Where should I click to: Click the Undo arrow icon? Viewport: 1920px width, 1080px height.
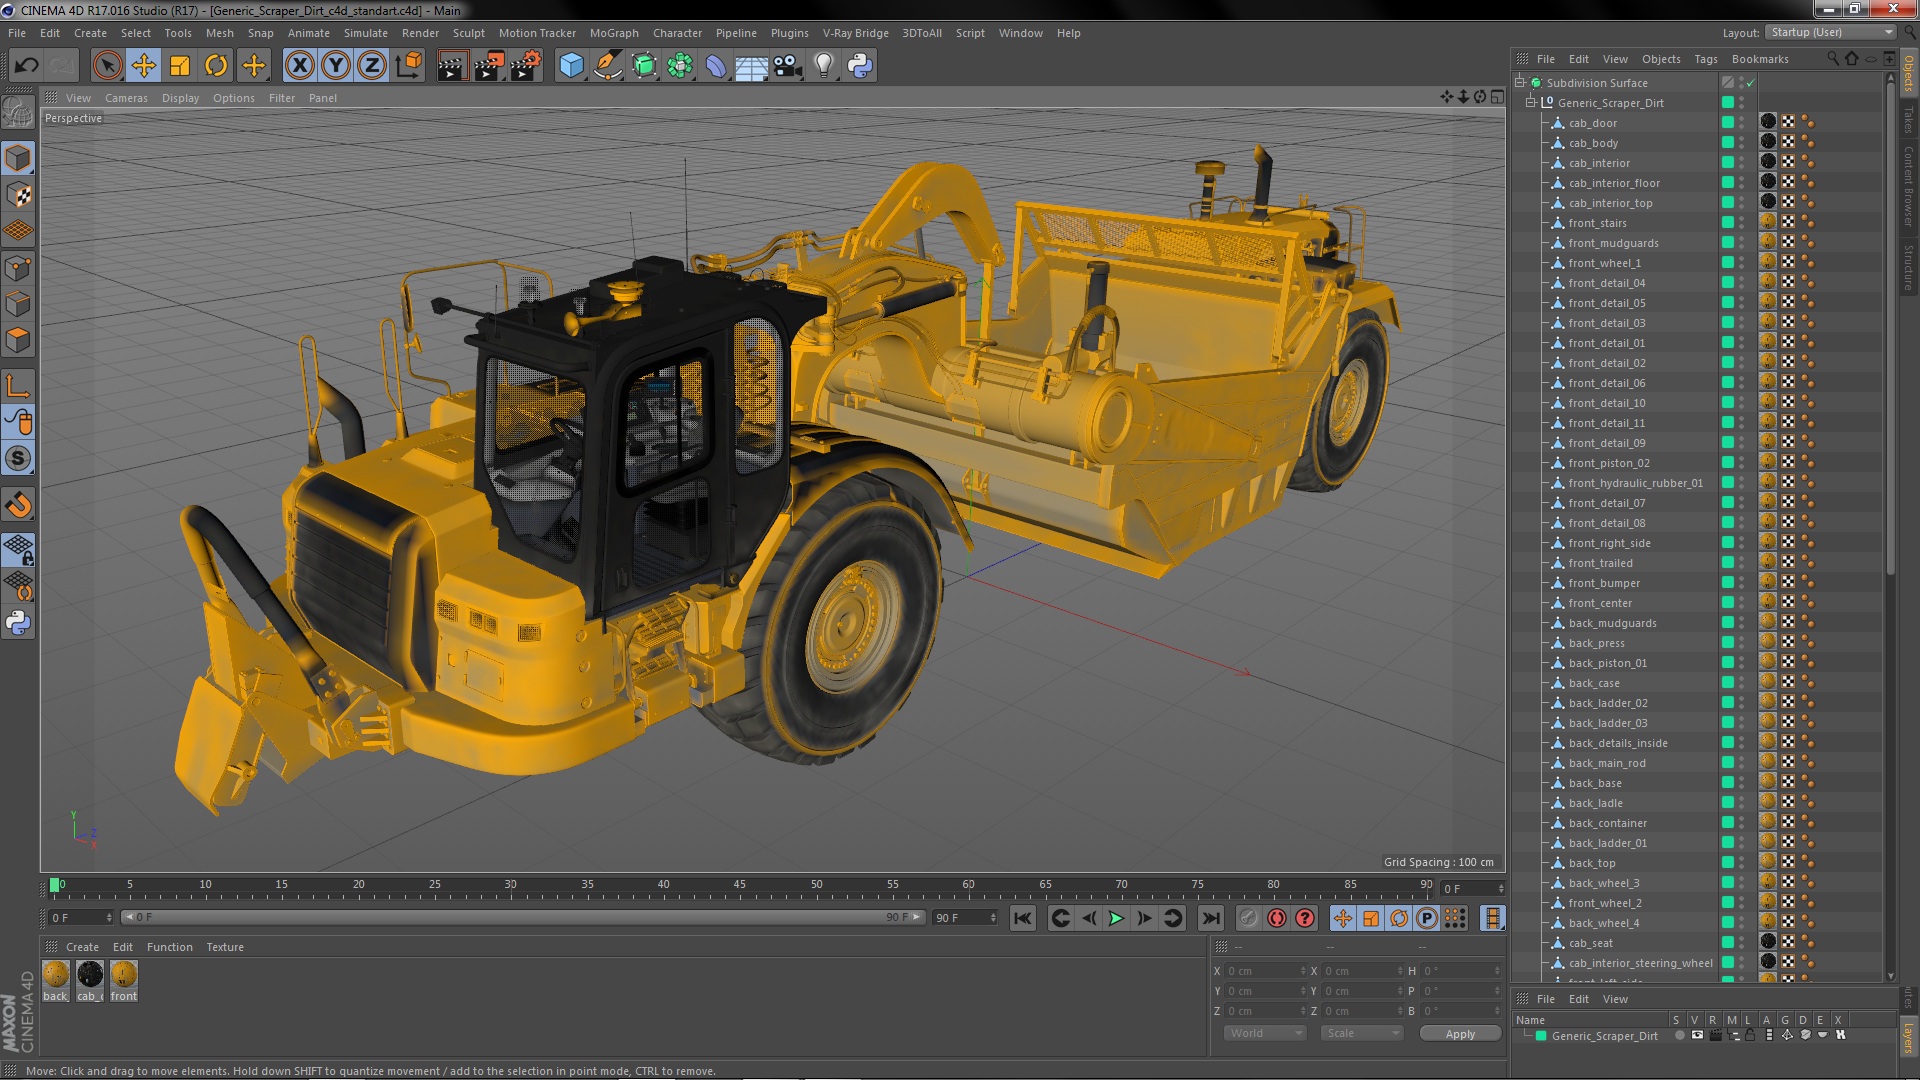click(x=26, y=66)
